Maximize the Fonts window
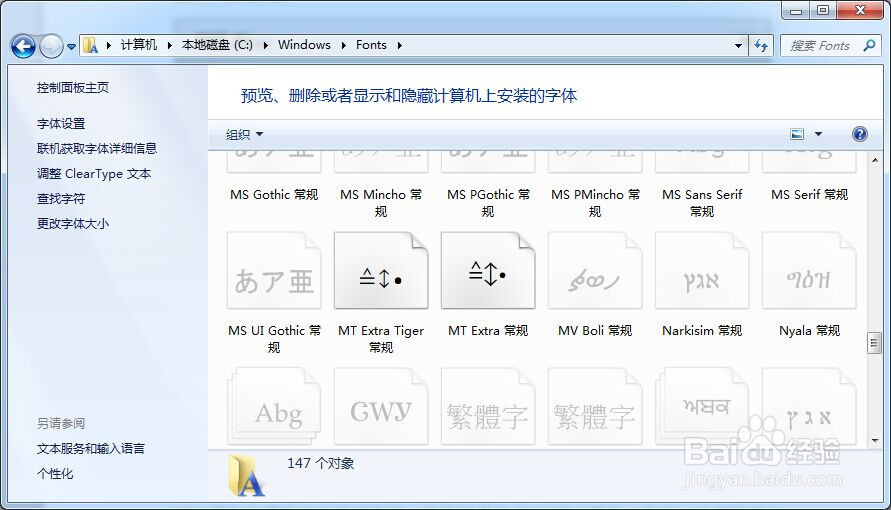Image resolution: width=891 pixels, height=510 pixels. (x=823, y=10)
